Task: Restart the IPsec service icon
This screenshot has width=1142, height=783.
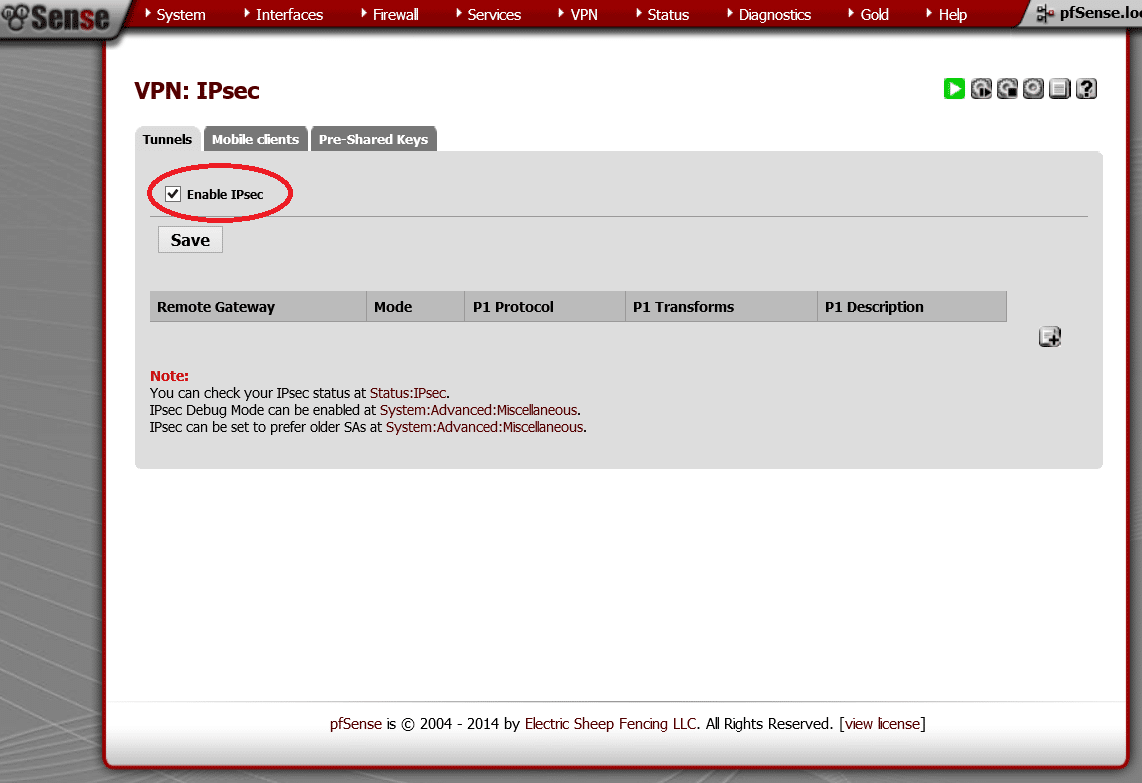Action: click(981, 89)
